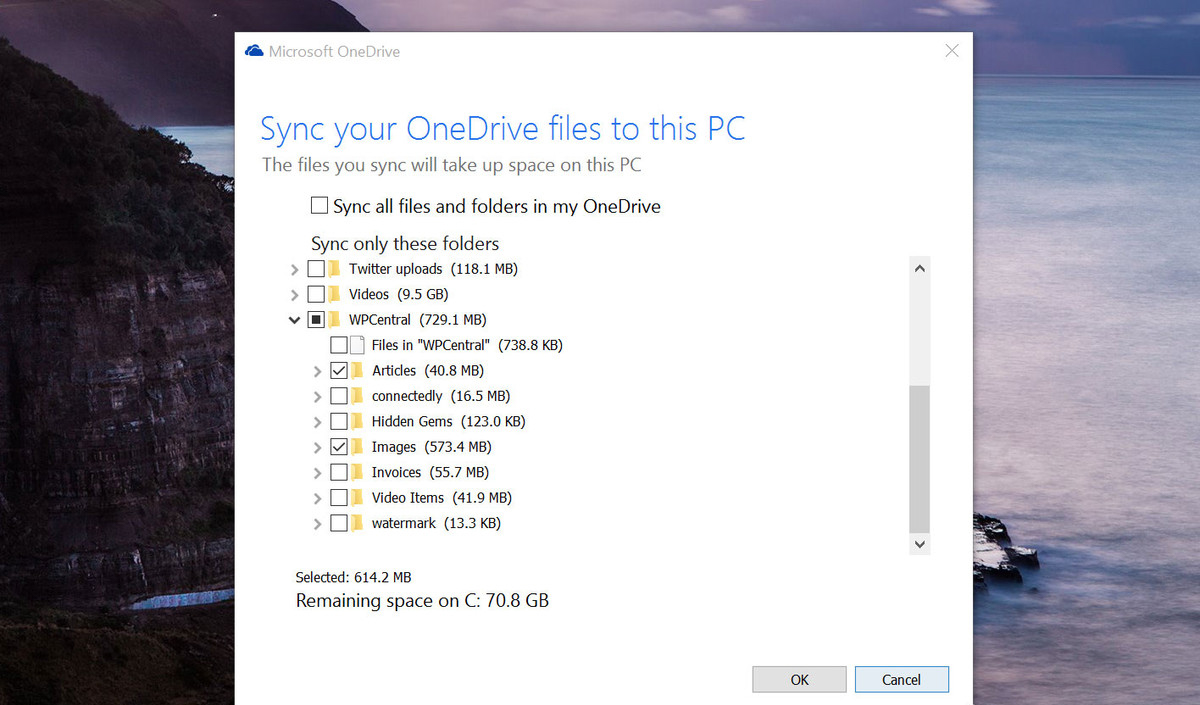Cancel the OneDrive sync dialog
Viewport: 1200px width, 705px height.
pos(901,678)
